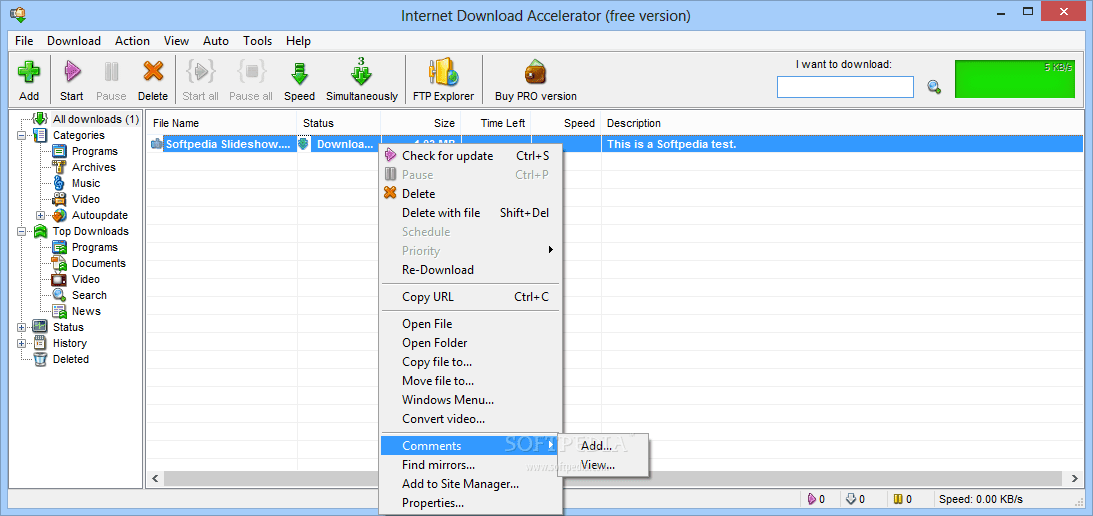Click the Pause all toolbar icon
The width and height of the screenshot is (1093, 516).
point(250,73)
